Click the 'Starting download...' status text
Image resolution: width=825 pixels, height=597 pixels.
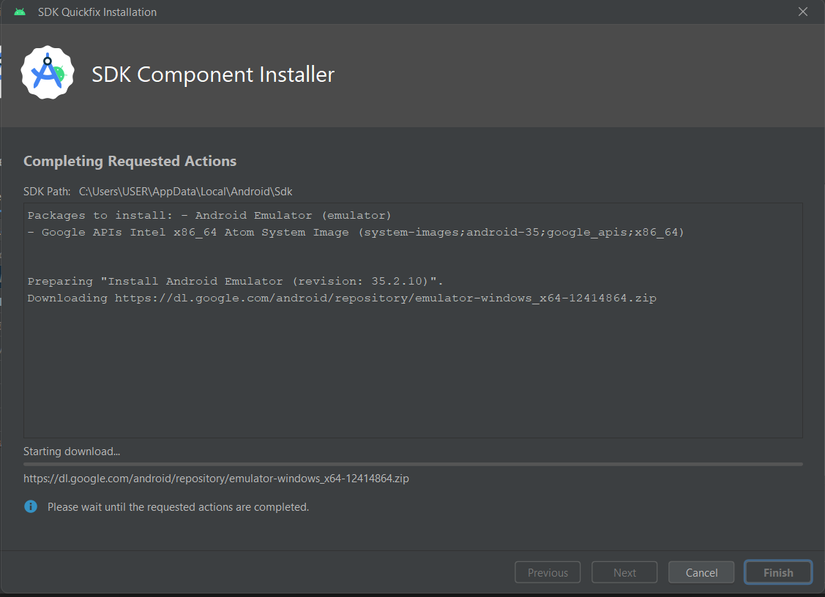pyautogui.click(x=70, y=451)
